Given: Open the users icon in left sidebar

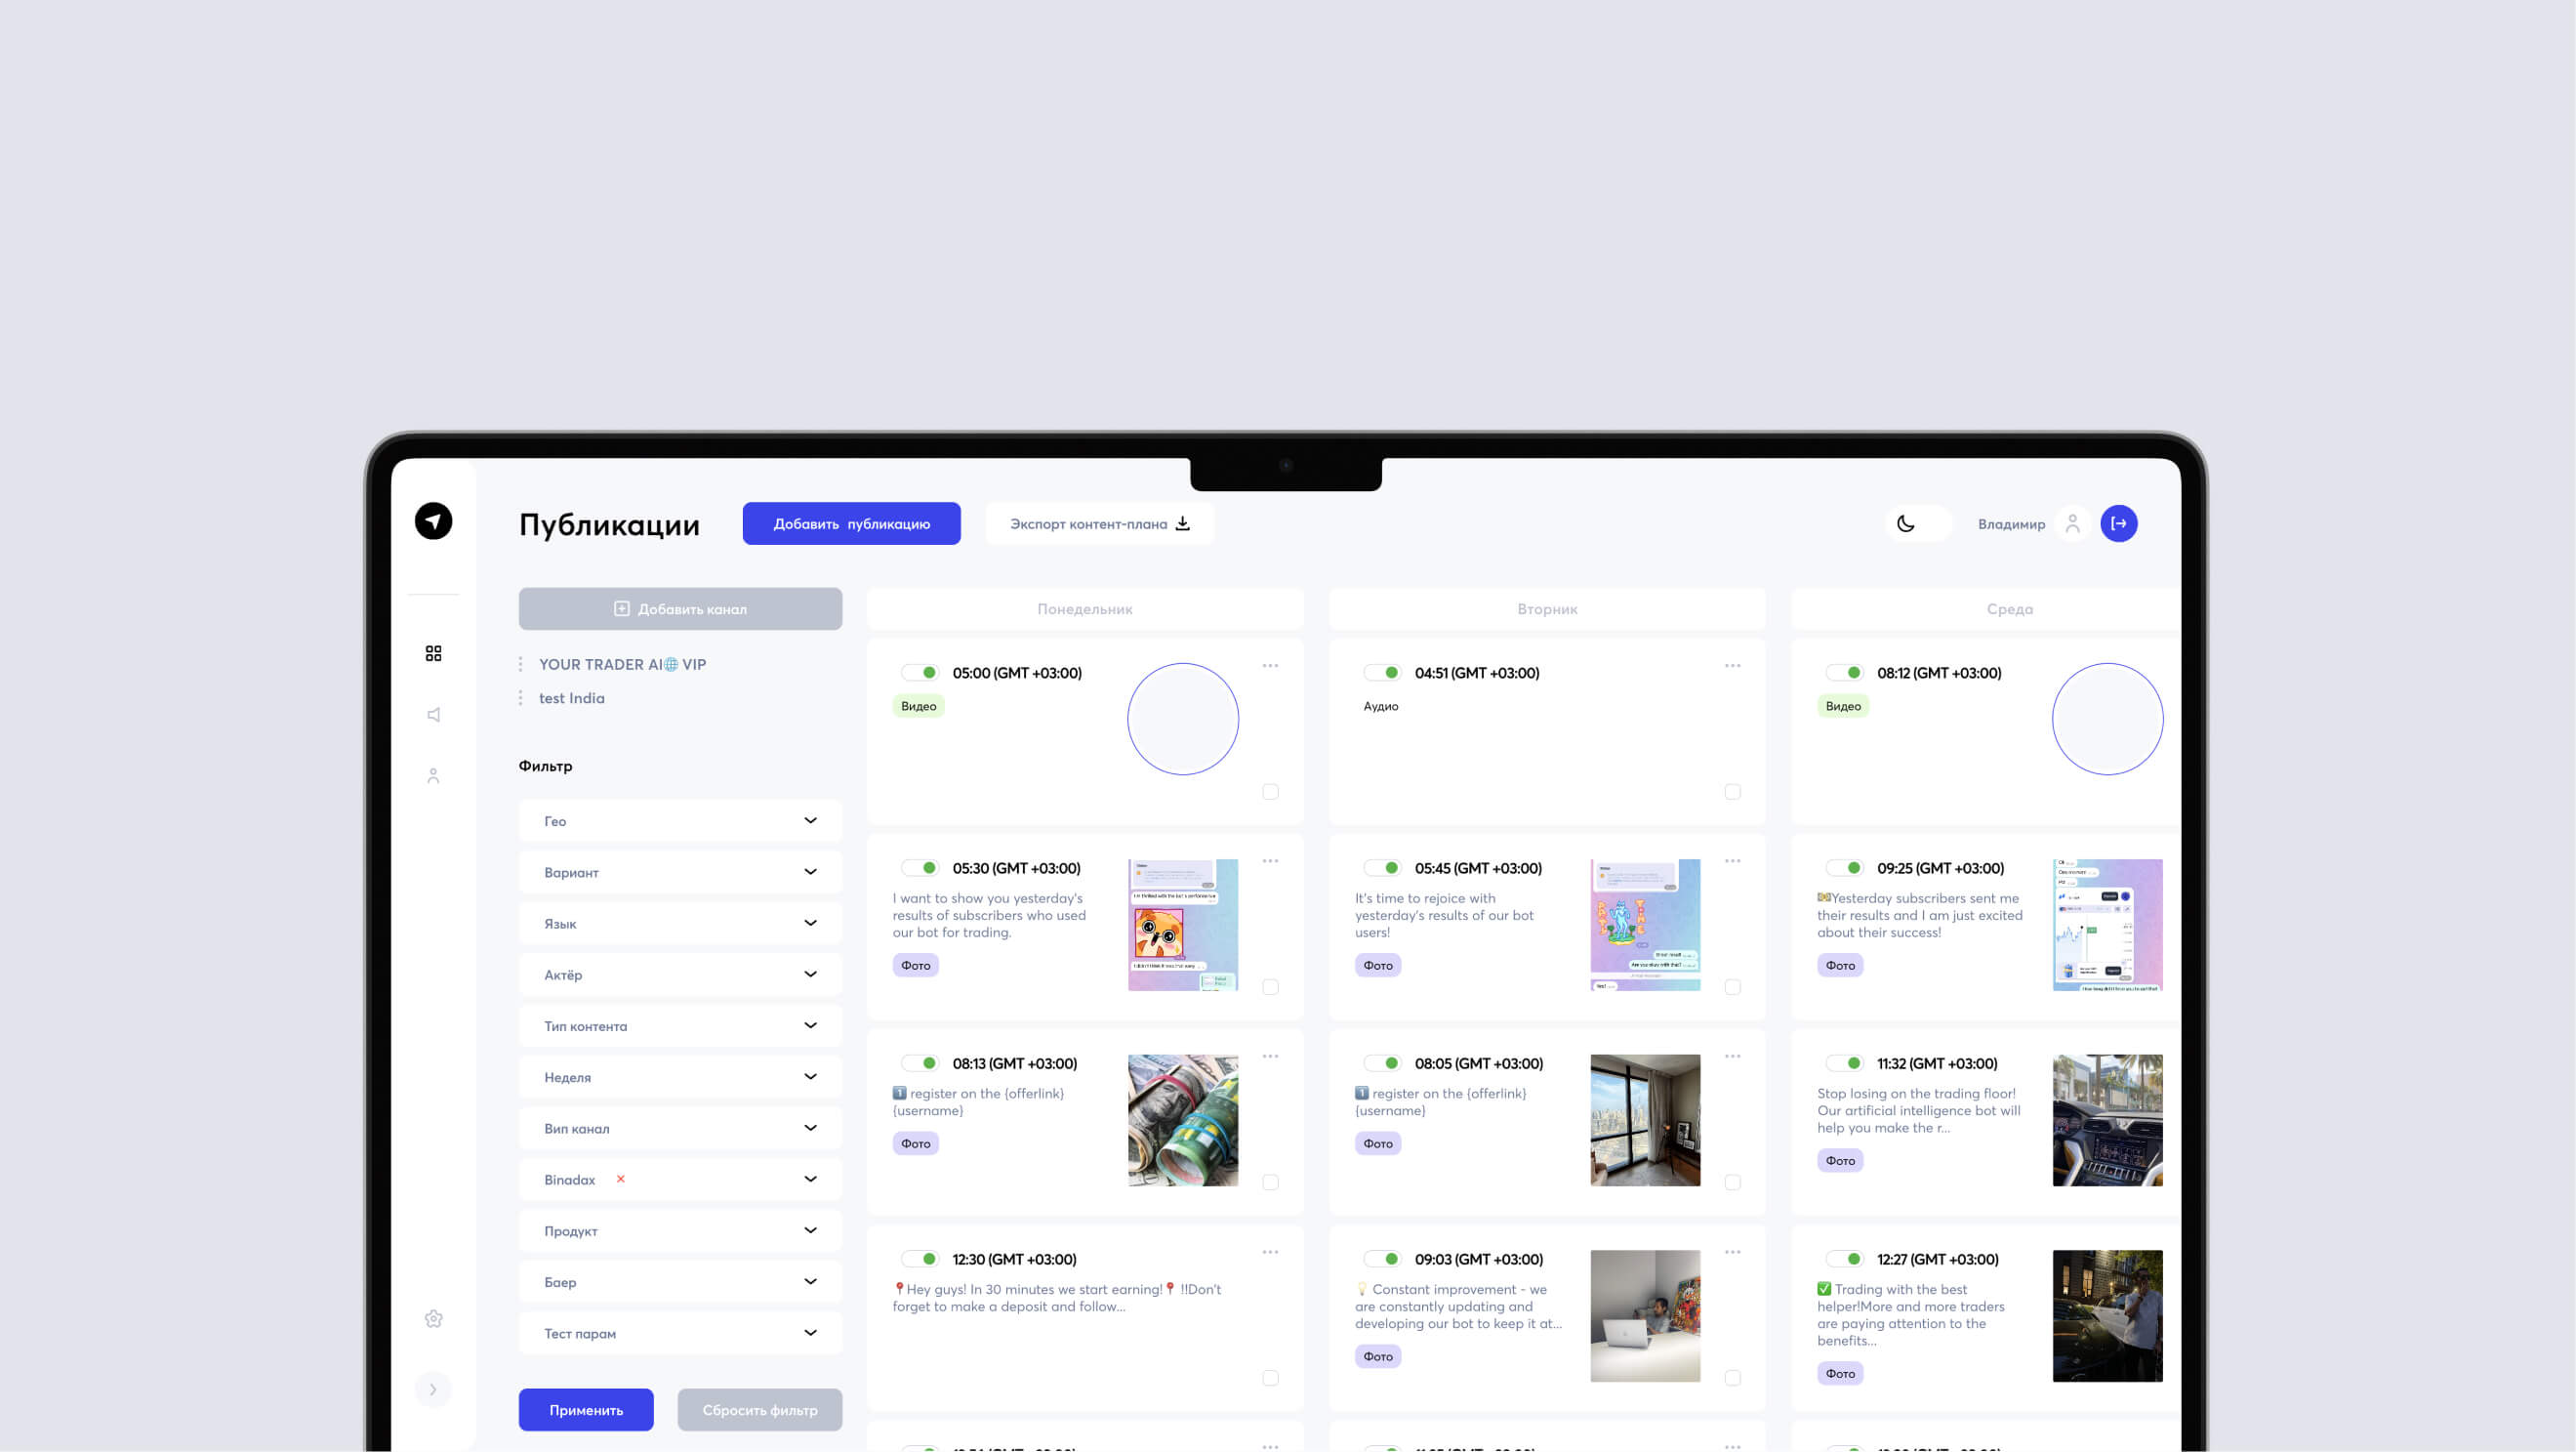Looking at the screenshot, I should pyautogui.click(x=433, y=776).
